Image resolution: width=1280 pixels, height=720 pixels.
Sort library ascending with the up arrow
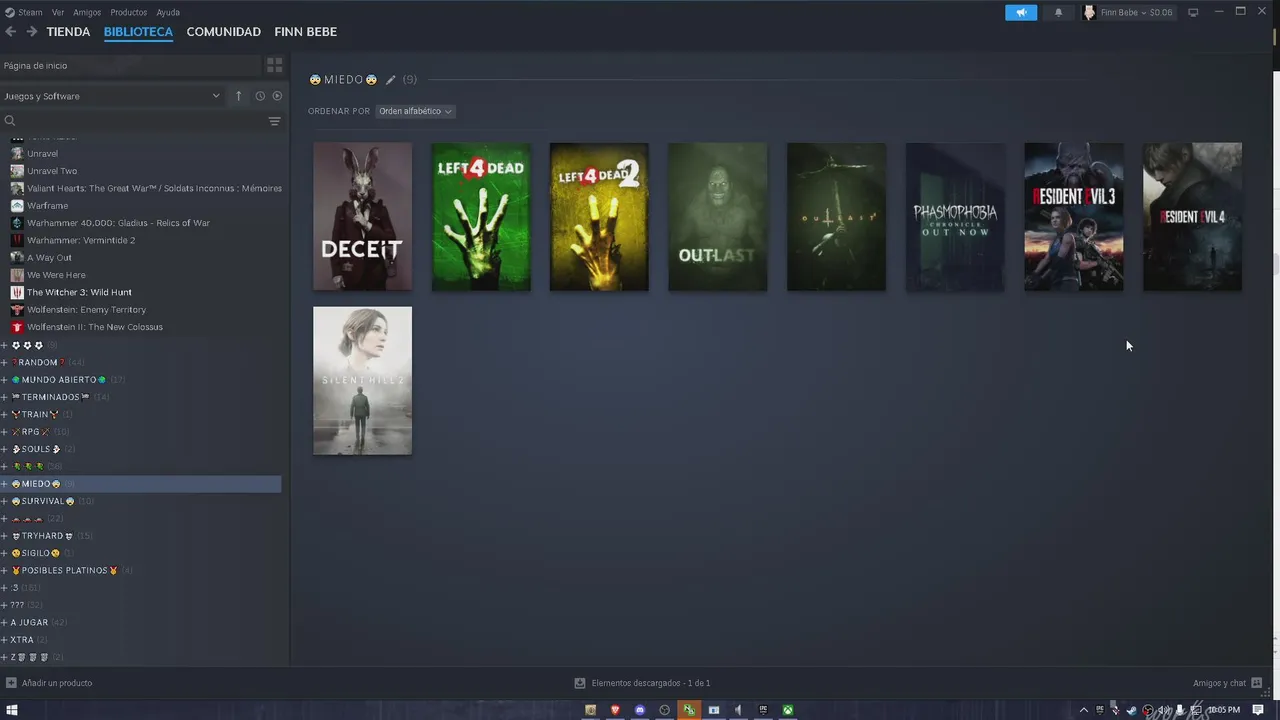238,96
